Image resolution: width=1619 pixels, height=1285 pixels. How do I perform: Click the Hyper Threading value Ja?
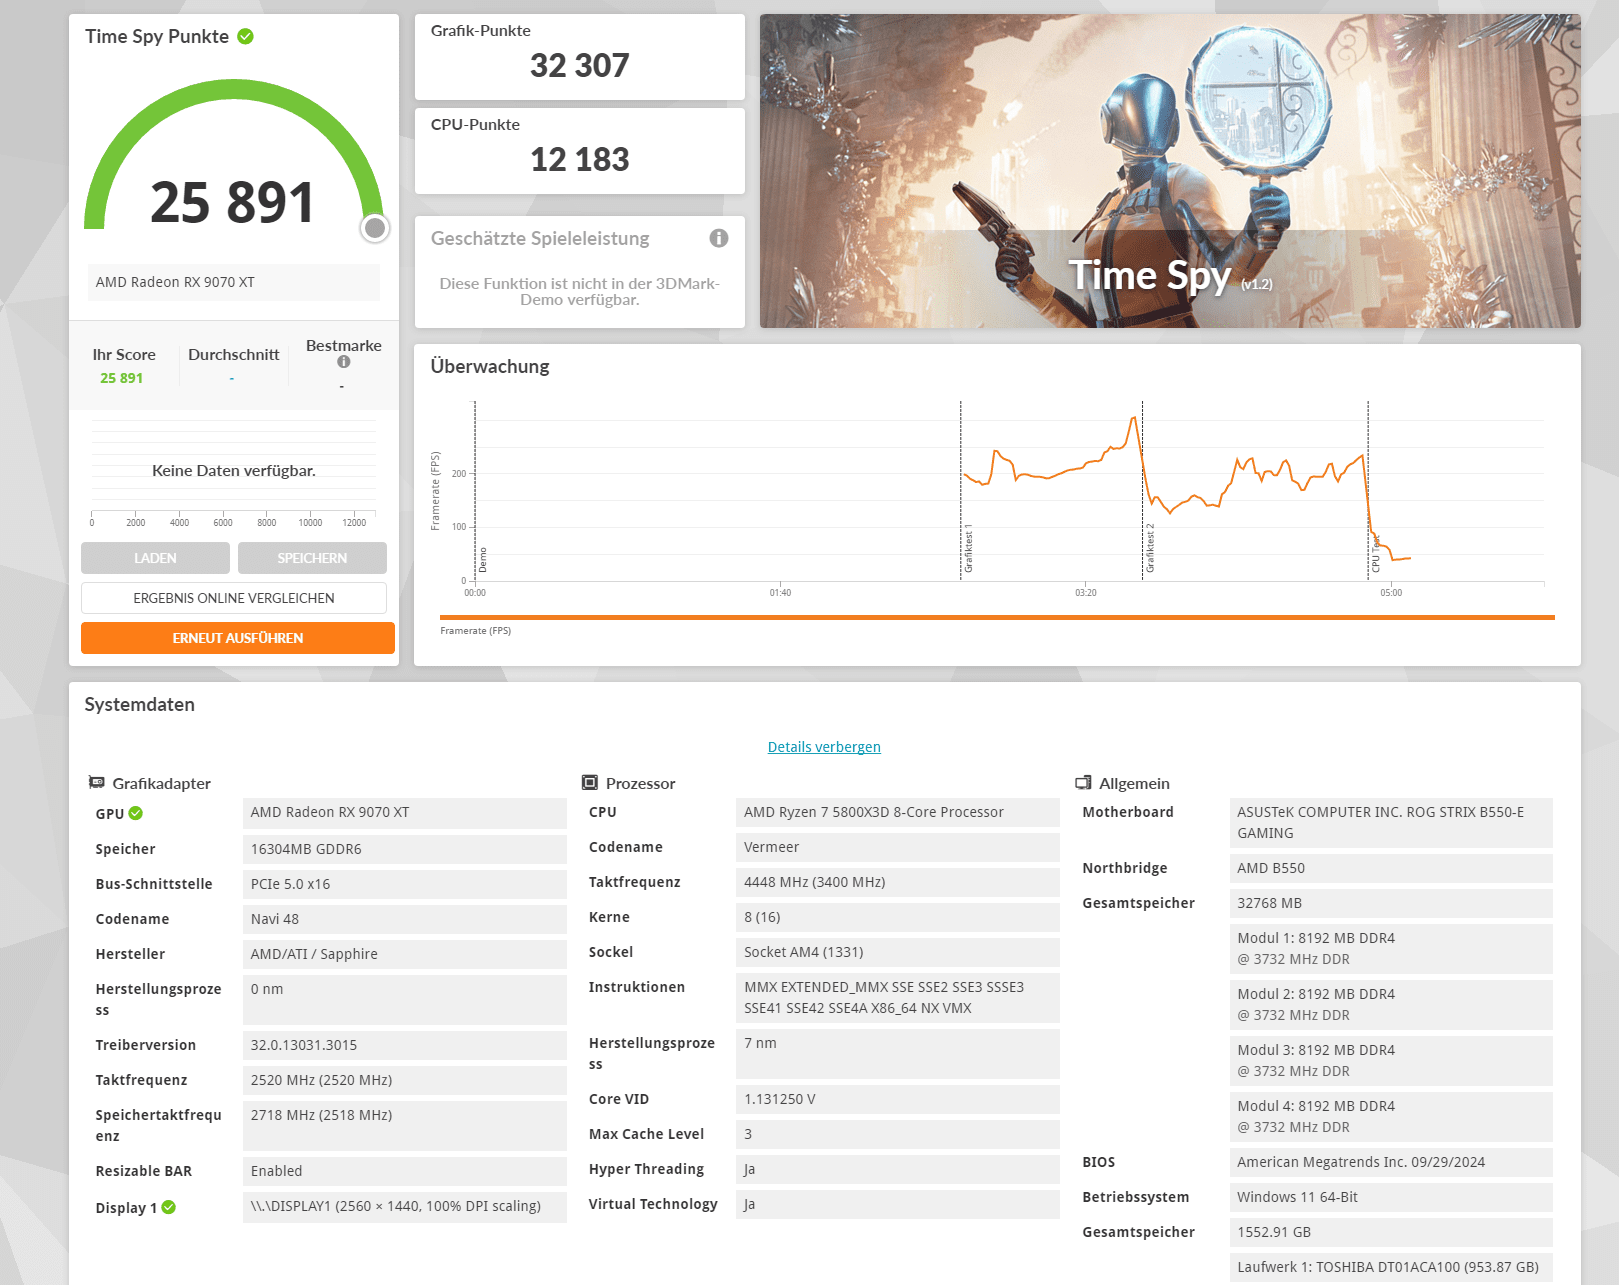point(898,1169)
